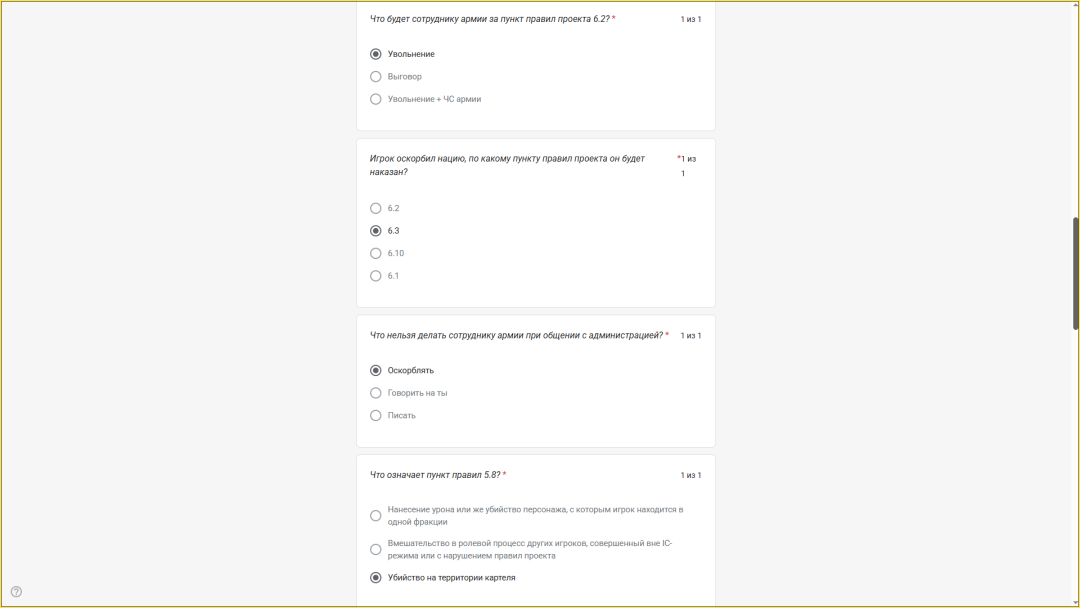This screenshot has height=608, width=1080.
Task: Choose the "Выговор" radio option
Action: (x=376, y=77)
